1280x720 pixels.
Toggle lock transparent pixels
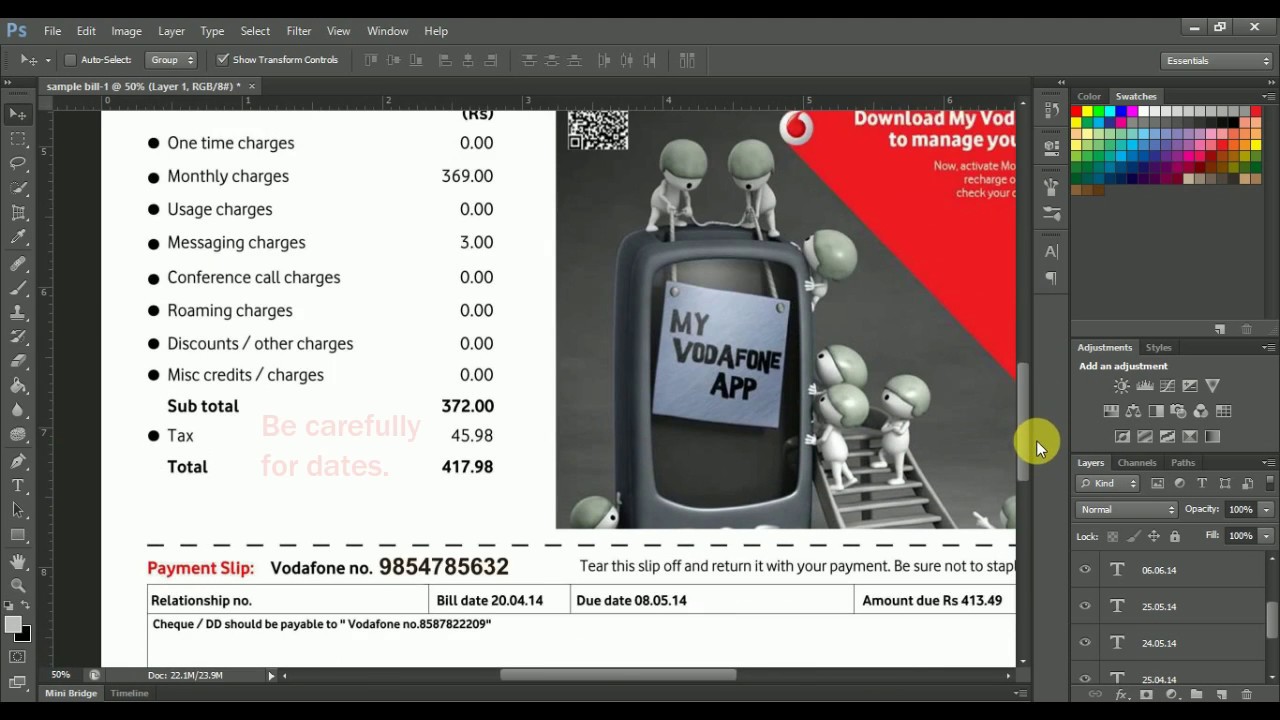1113,537
